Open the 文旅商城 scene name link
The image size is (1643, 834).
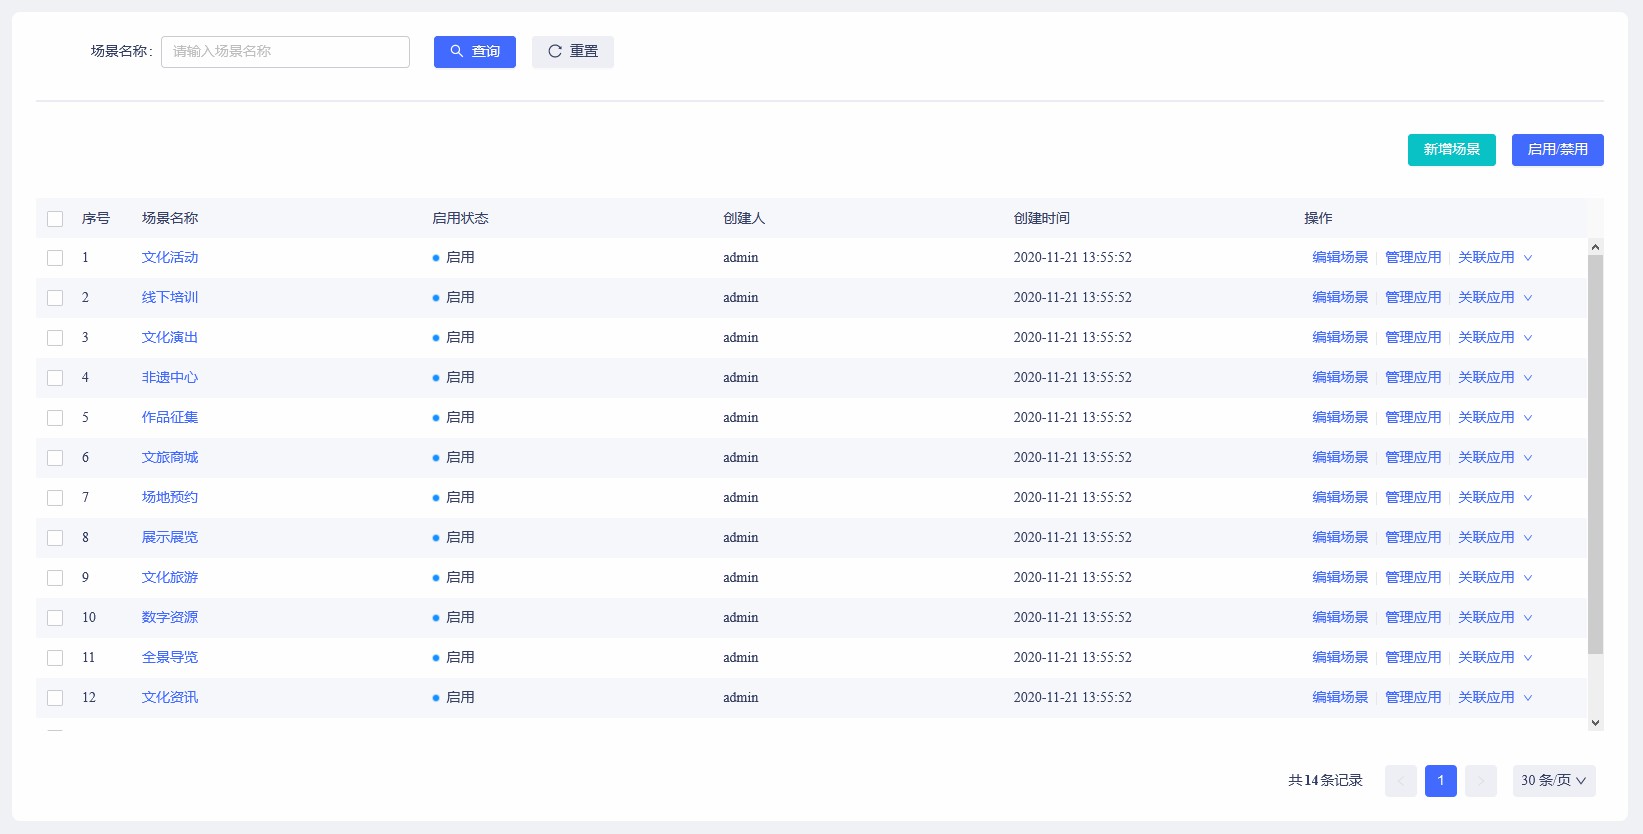pos(170,457)
